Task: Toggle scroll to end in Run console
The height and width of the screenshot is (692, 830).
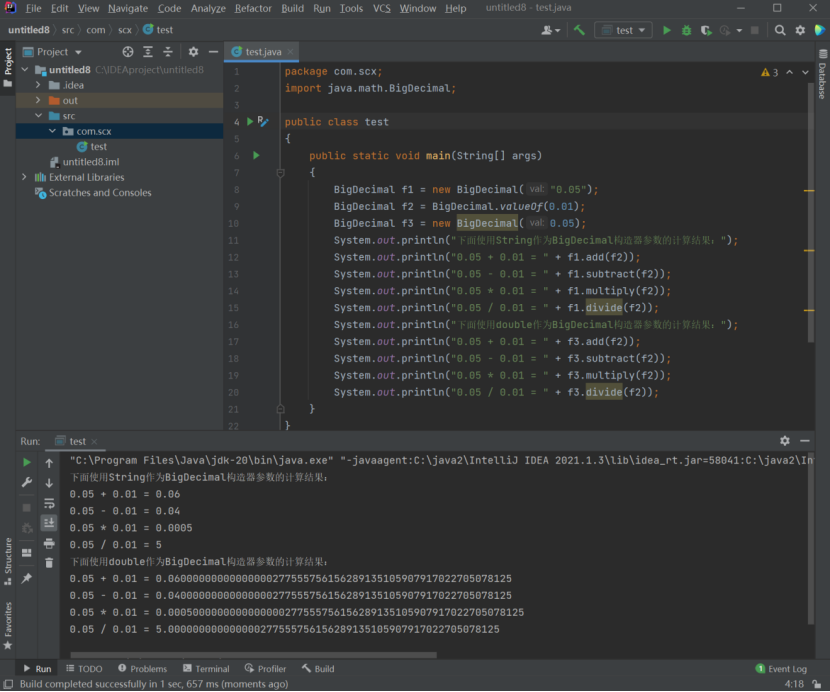Action: (49, 523)
